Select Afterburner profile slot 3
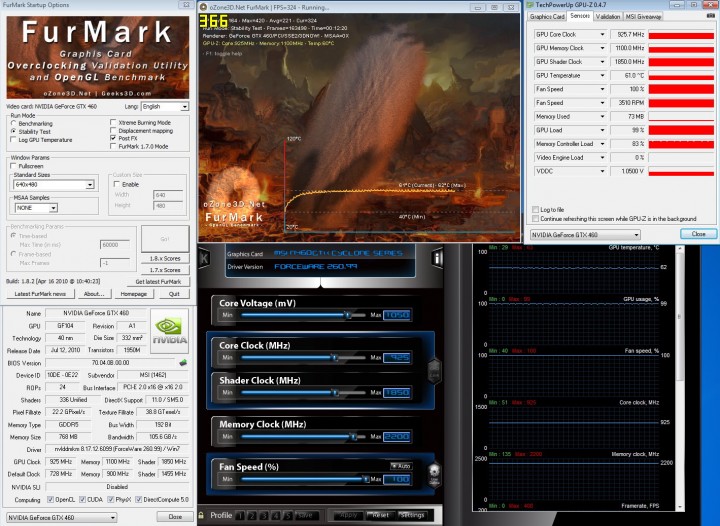This screenshot has height=526, width=720. [264, 515]
